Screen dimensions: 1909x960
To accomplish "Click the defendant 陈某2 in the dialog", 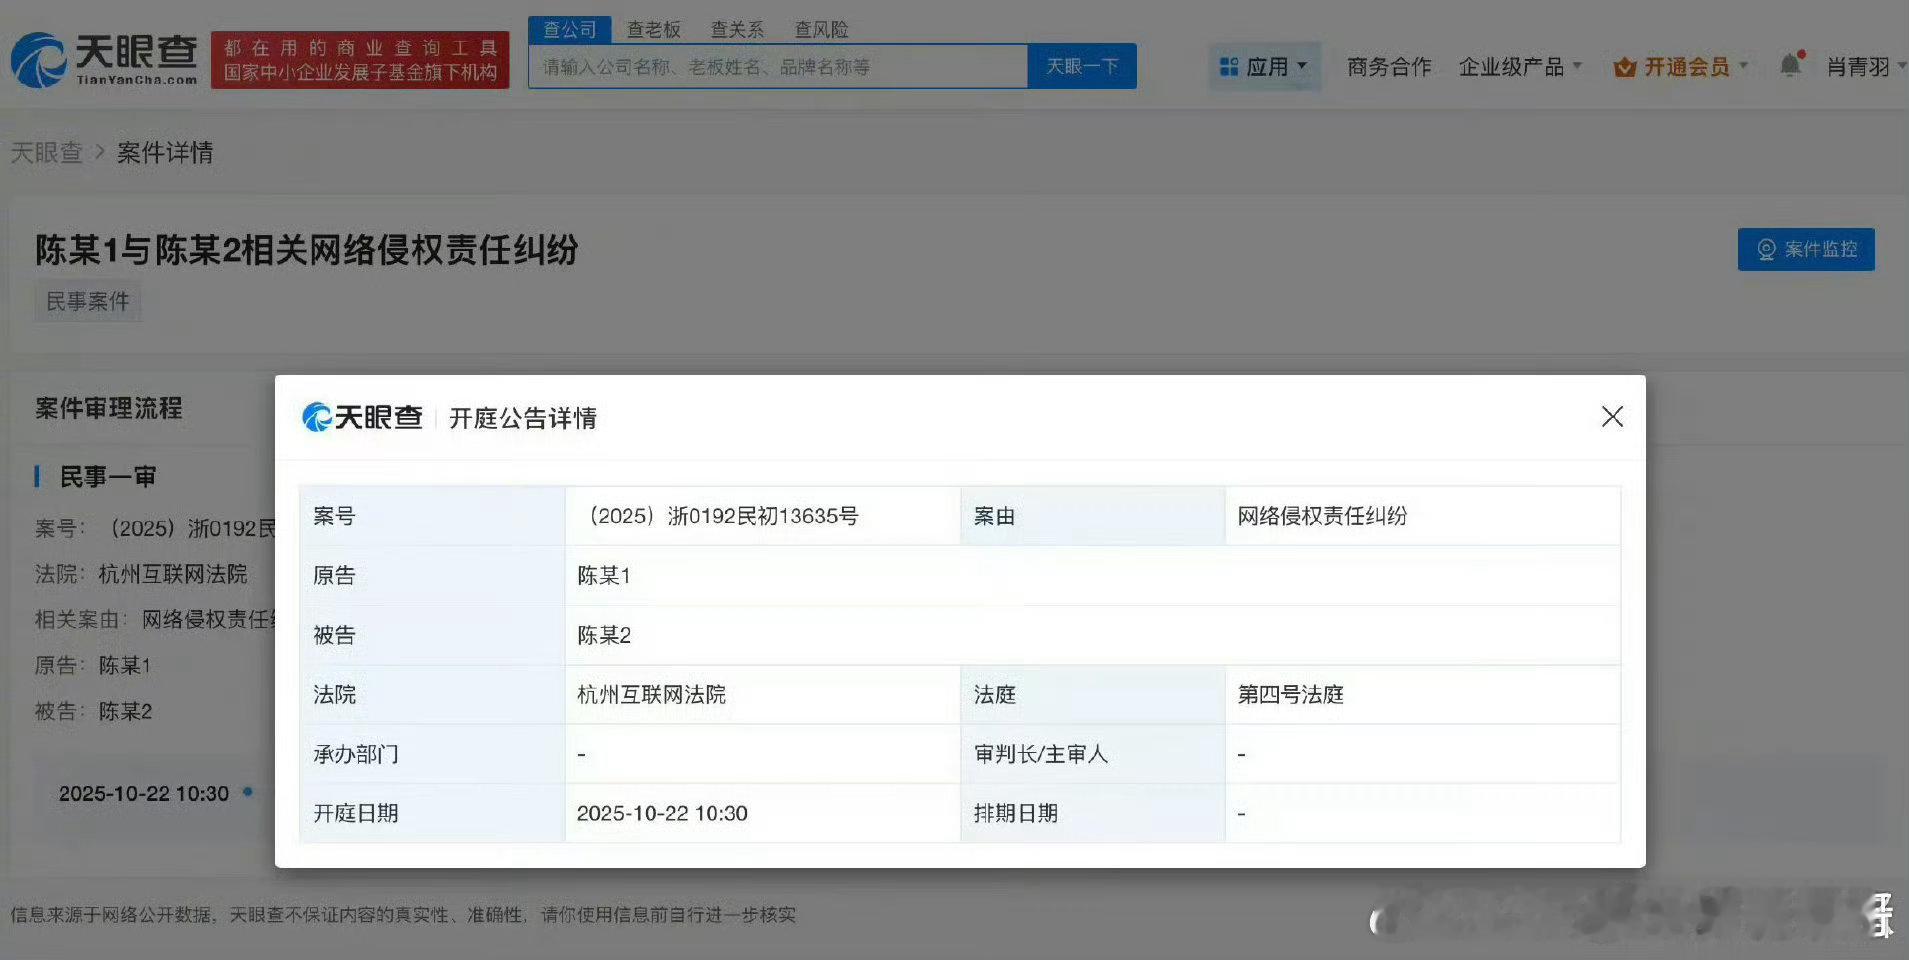I will (604, 636).
